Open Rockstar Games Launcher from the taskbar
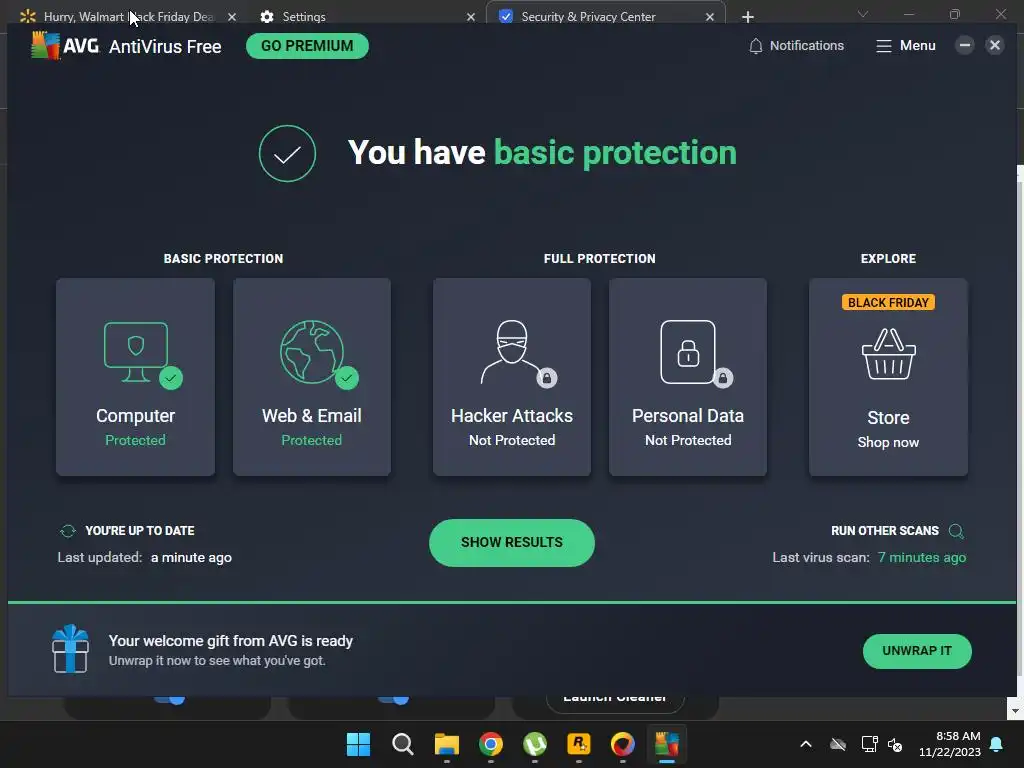1024x768 pixels. tap(579, 744)
